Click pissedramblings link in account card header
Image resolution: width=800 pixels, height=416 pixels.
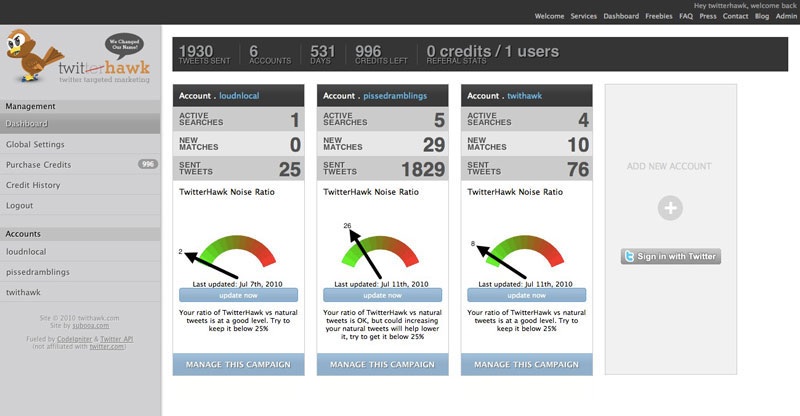pyautogui.click(x=395, y=95)
